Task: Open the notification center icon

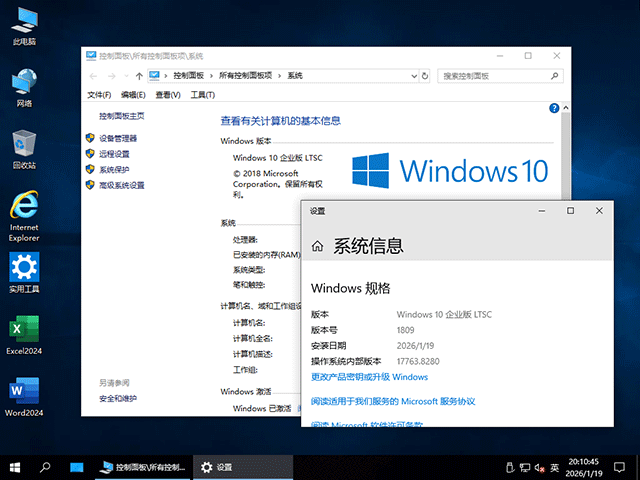Action: point(619,467)
